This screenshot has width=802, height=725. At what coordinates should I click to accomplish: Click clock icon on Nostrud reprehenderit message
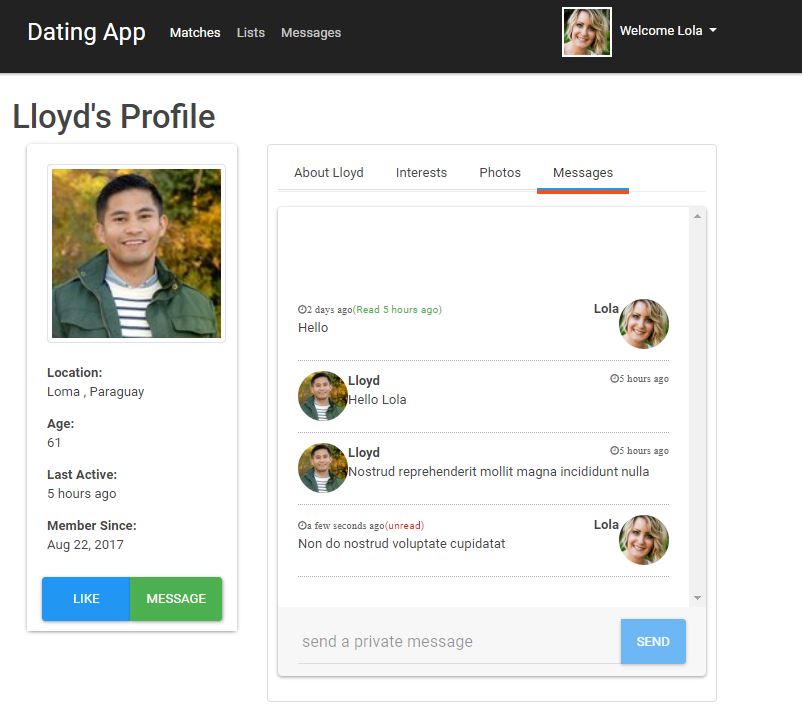click(x=614, y=450)
